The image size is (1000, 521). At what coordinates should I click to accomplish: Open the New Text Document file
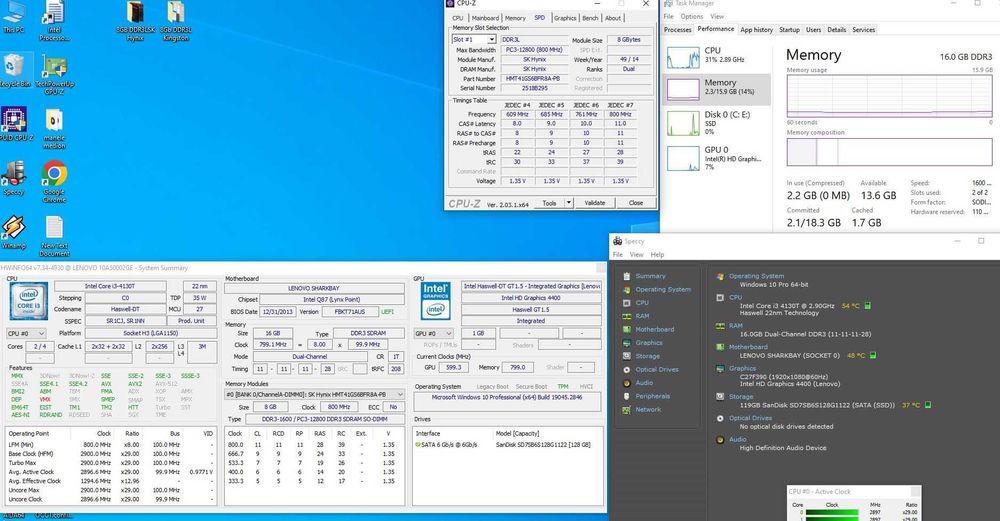[x=54, y=236]
